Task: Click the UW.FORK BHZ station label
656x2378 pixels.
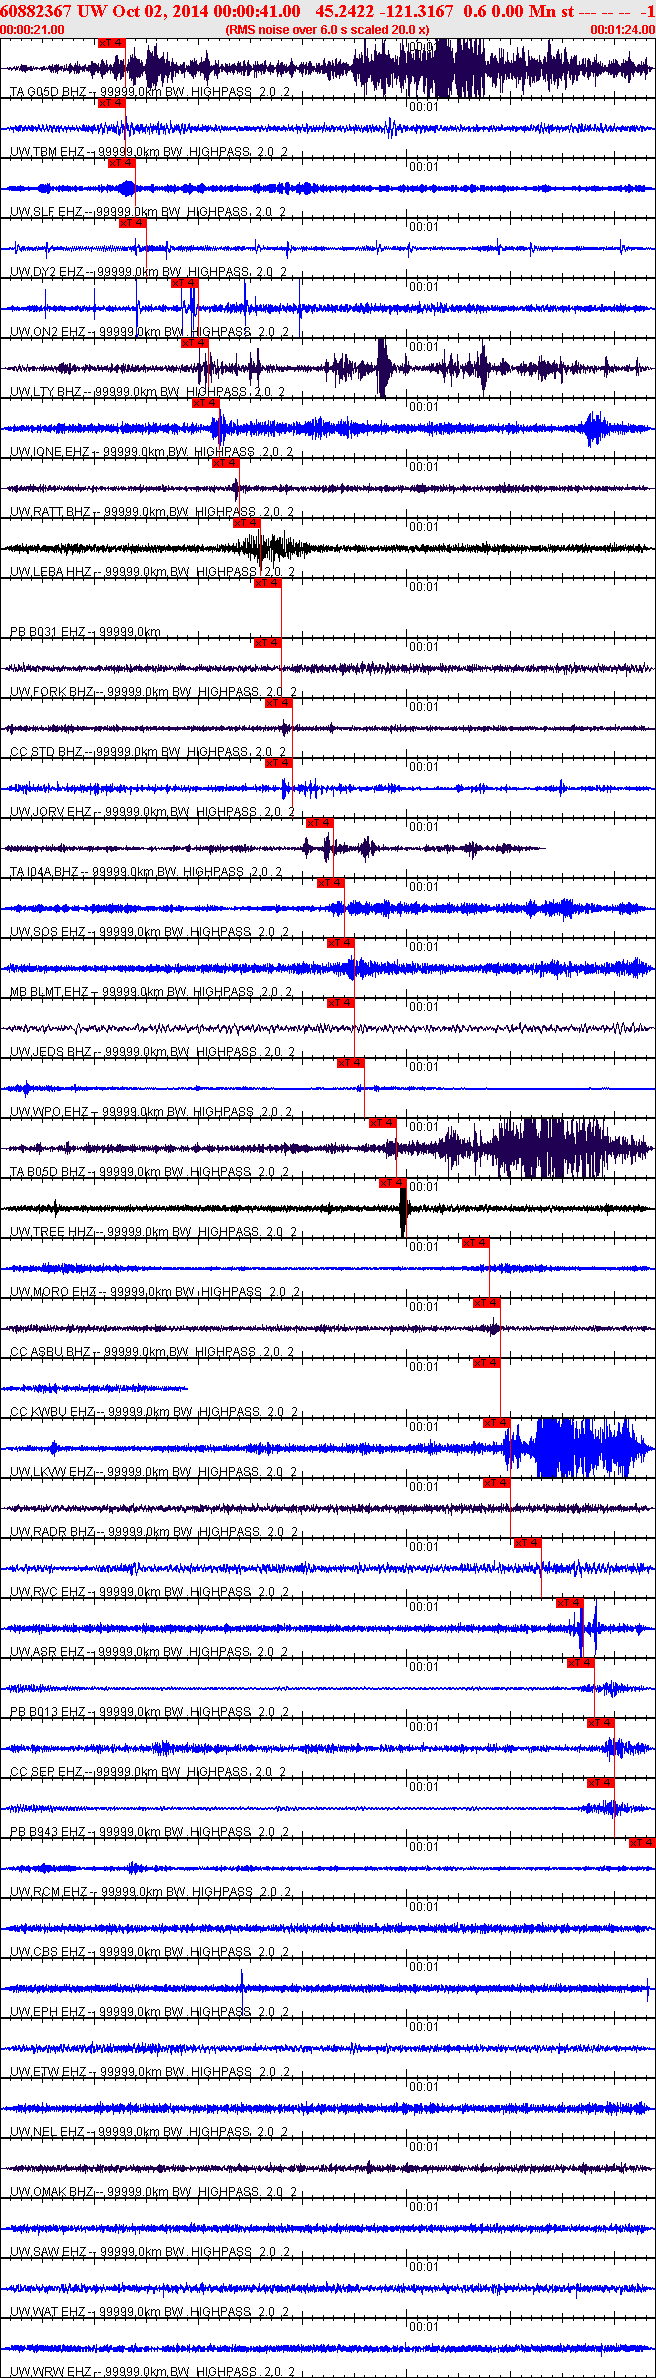Action: tap(52, 692)
